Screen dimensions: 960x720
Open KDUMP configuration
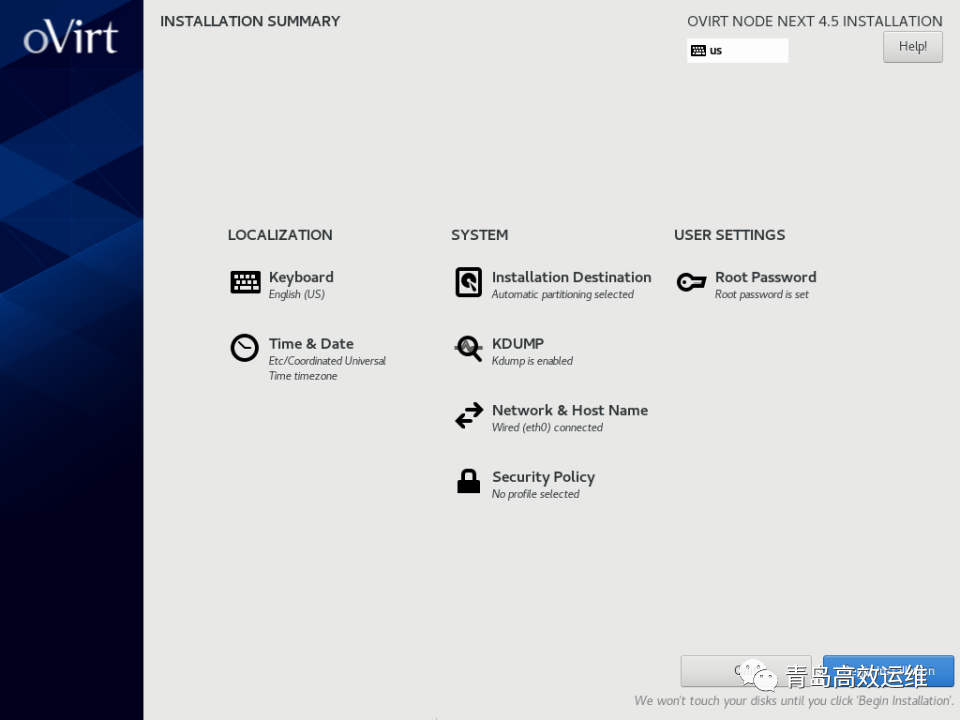tap(518, 343)
